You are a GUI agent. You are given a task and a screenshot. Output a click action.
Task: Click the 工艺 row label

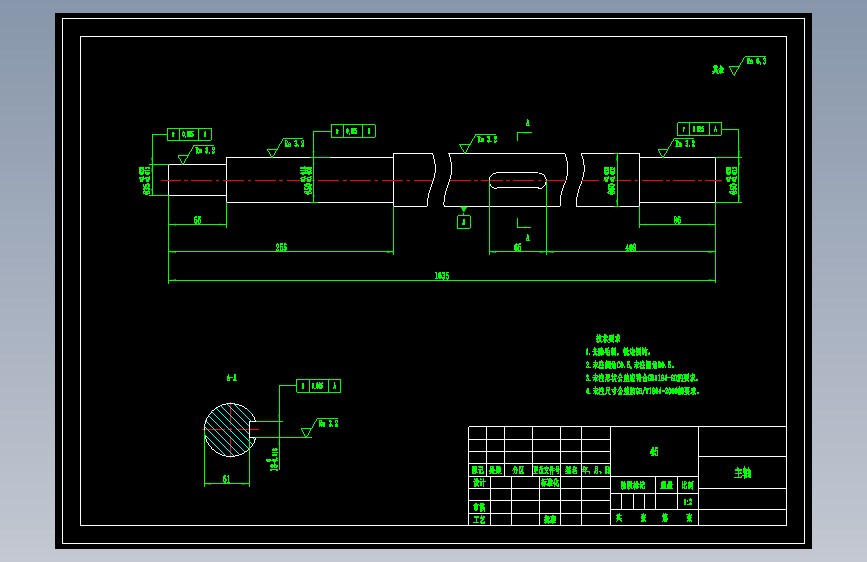[479, 519]
